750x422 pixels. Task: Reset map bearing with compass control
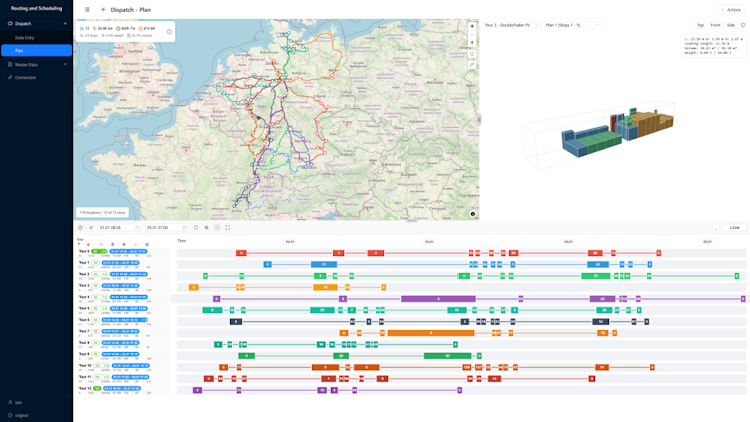[472, 43]
